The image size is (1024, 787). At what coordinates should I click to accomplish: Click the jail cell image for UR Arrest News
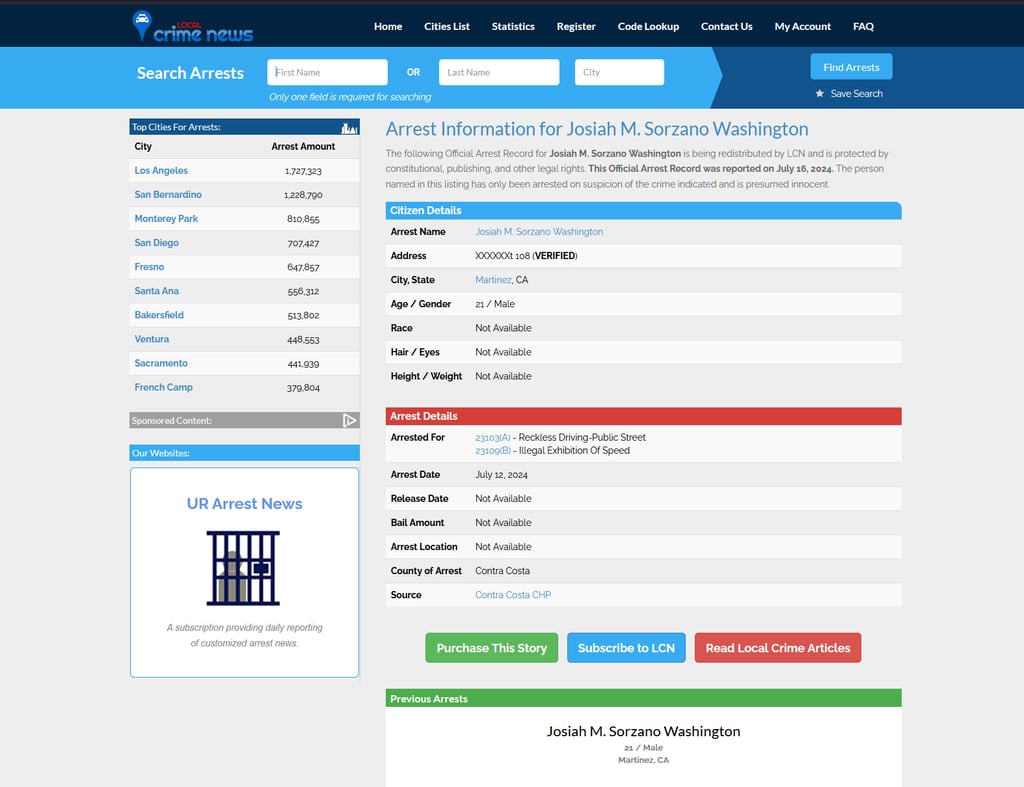click(x=244, y=568)
